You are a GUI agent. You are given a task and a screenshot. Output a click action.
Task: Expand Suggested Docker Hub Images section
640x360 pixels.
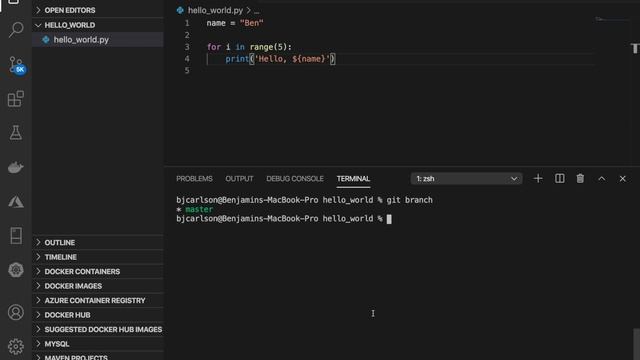(98, 329)
